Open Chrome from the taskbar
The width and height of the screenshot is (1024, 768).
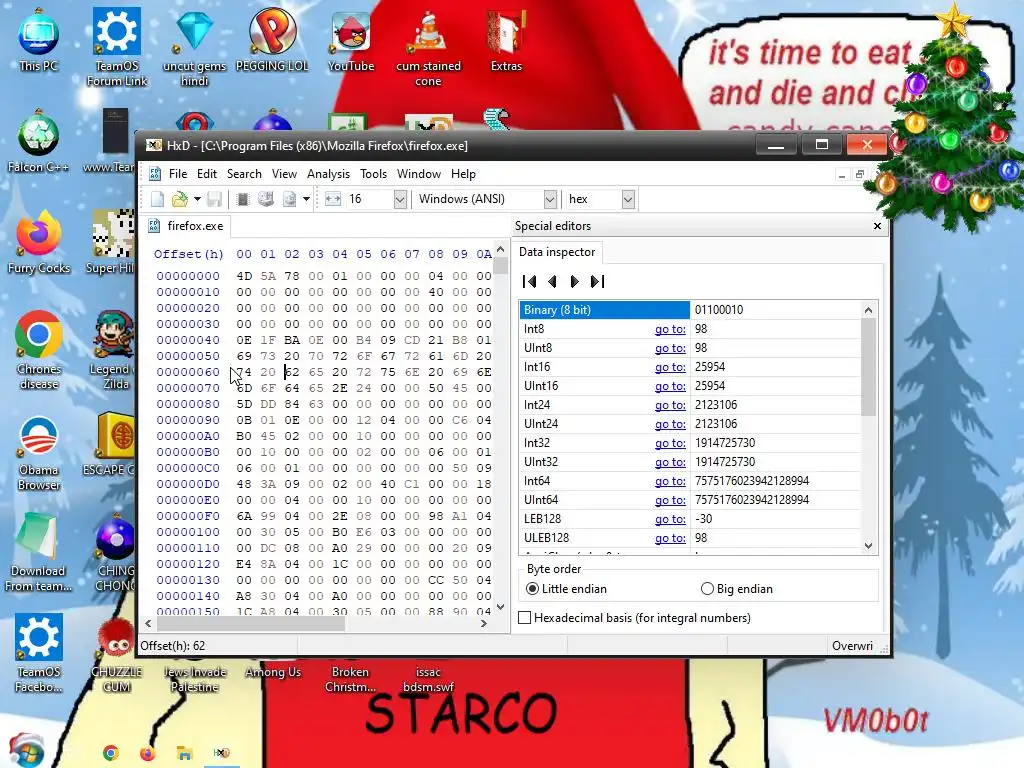coord(111,753)
